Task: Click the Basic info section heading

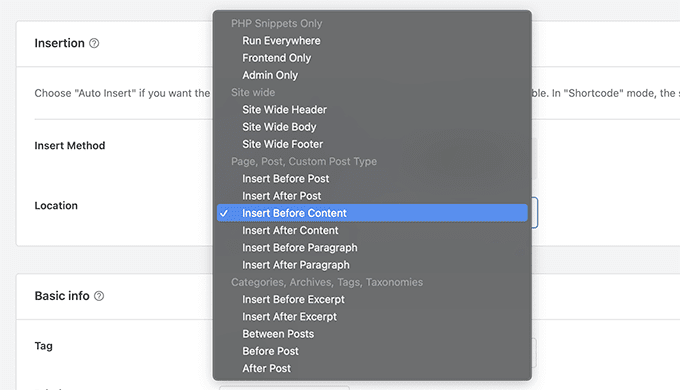Action: point(62,296)
